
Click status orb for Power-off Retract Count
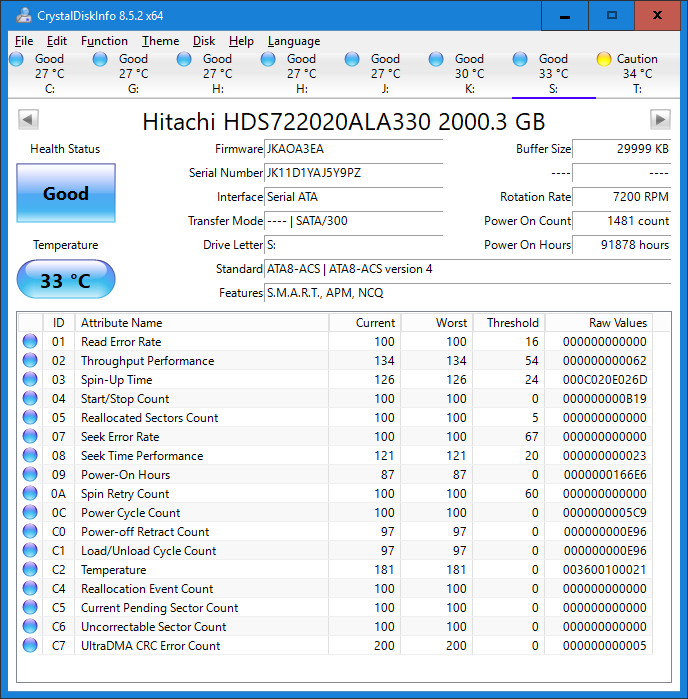(30, 531)
